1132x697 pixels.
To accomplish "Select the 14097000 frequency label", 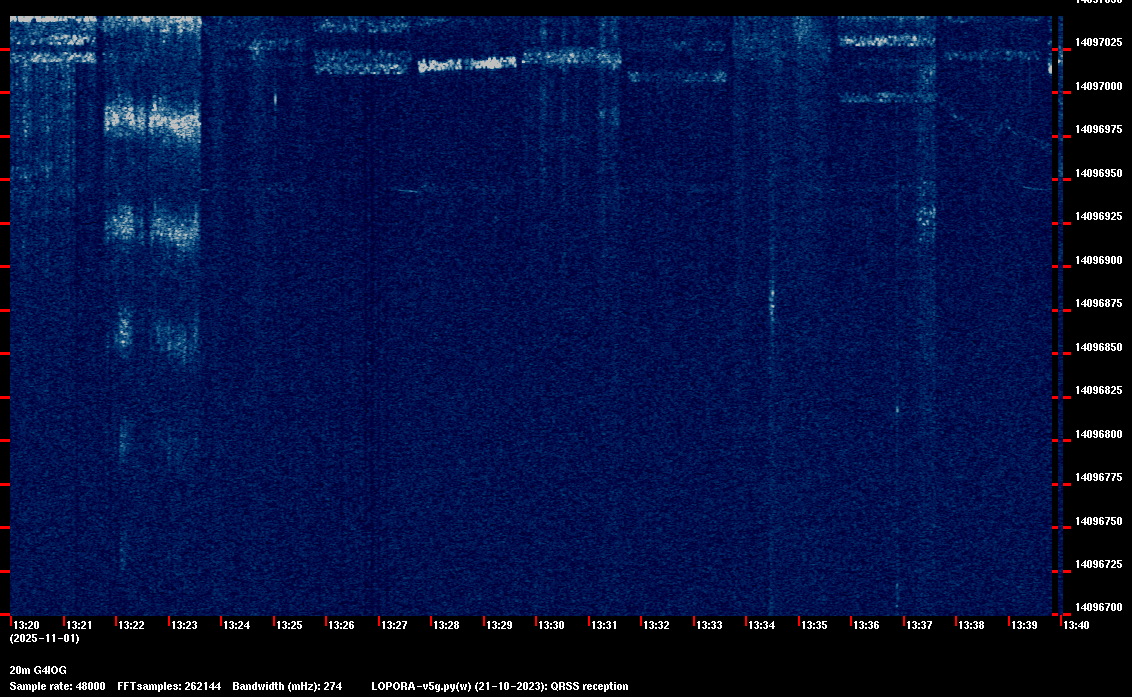I will point(1099,86).
